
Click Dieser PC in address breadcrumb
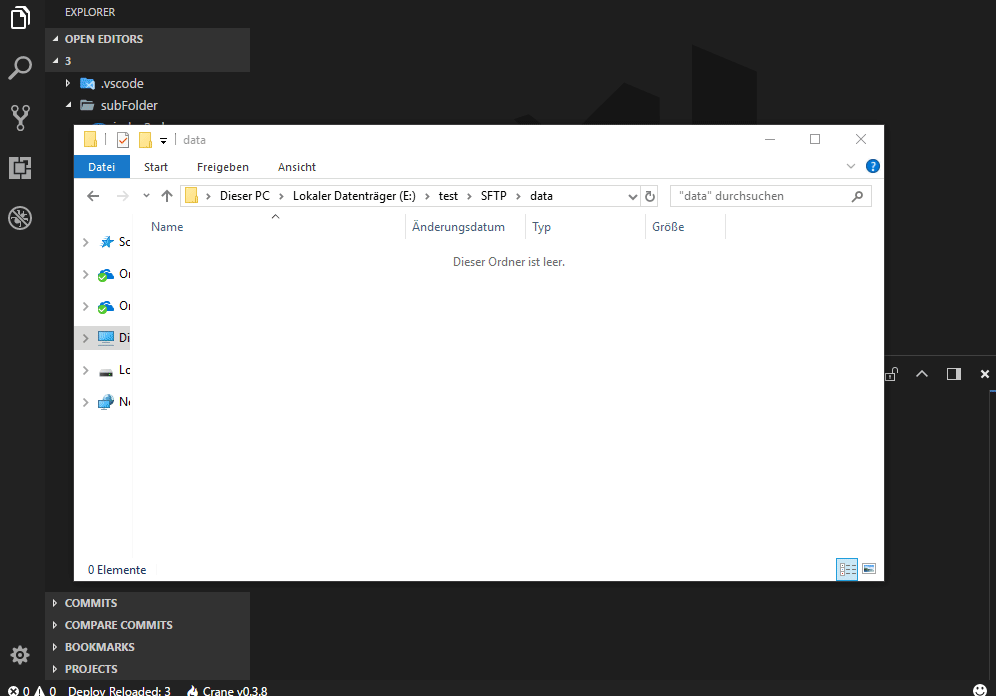tap(245, 196)
